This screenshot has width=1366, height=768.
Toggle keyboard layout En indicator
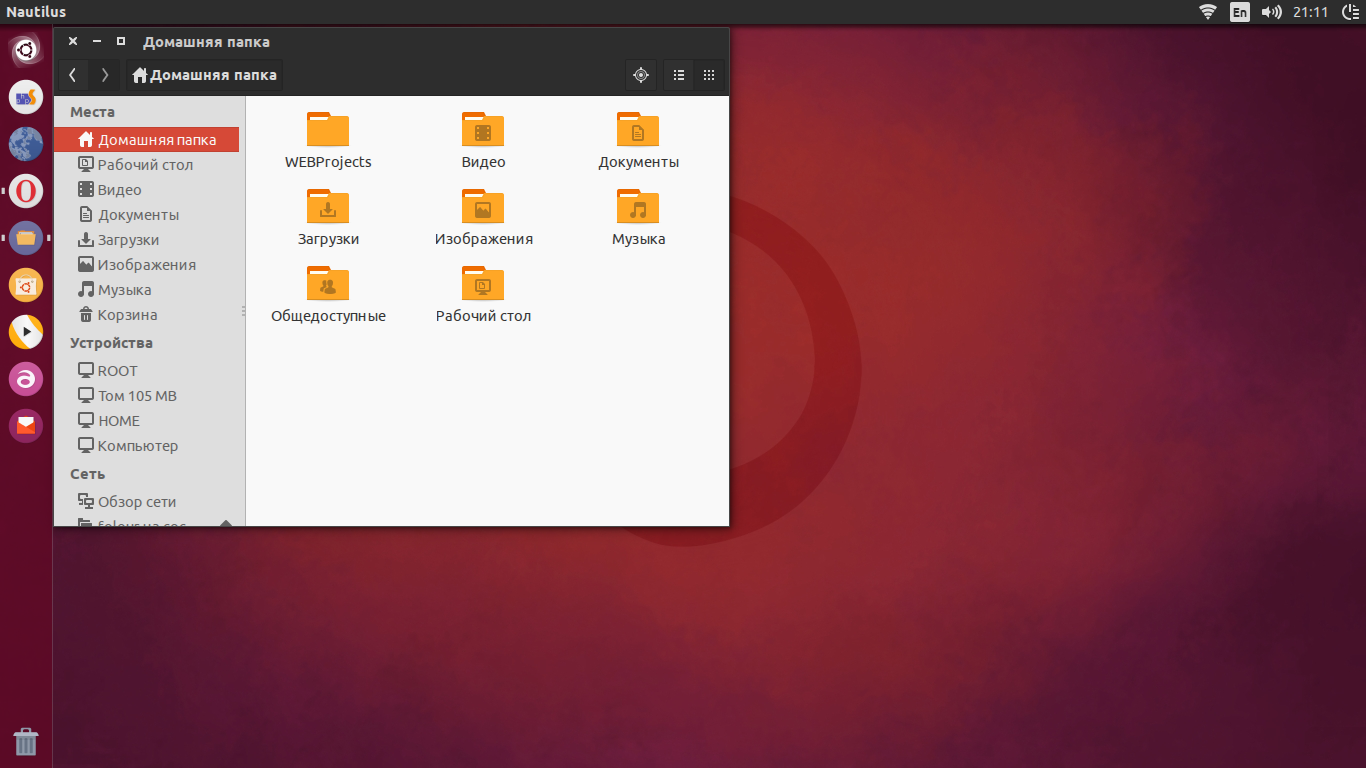[x=1240, y=12]
